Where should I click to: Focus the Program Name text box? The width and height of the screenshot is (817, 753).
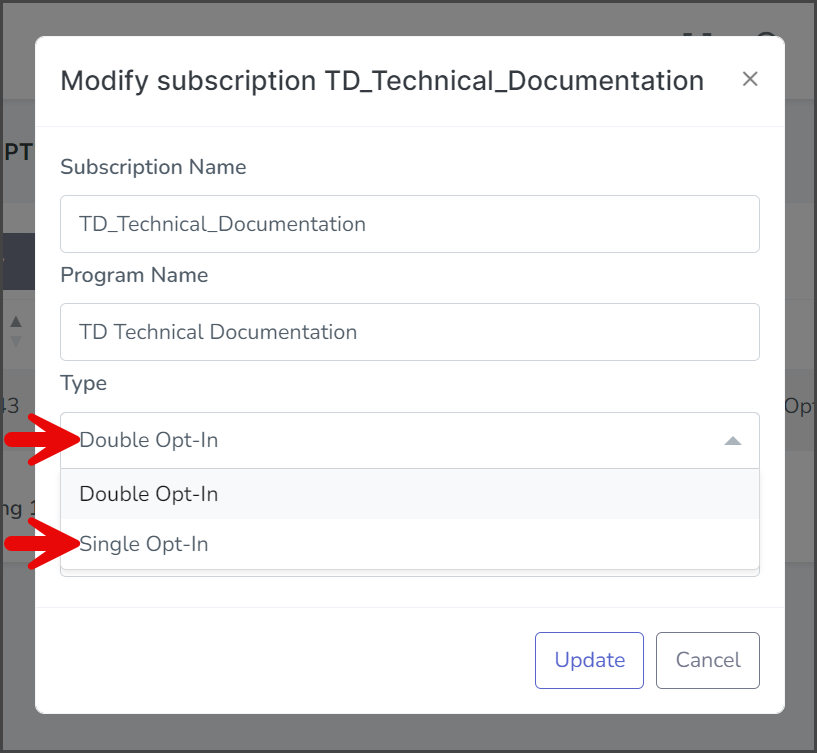coord(410,332)
